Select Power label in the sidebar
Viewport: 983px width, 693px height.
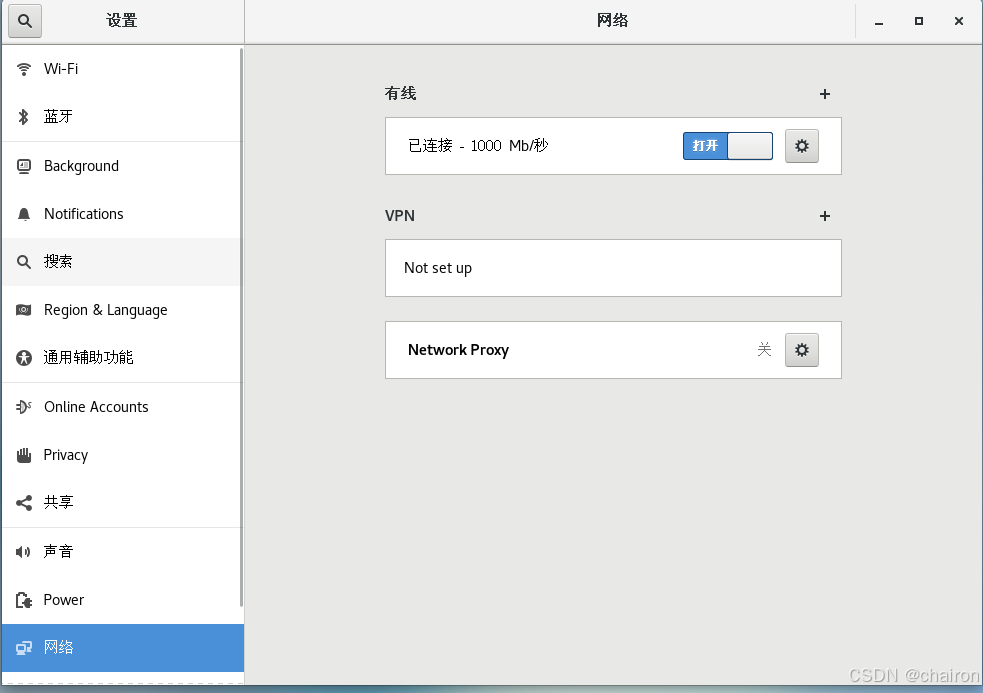tap(63, 600)
